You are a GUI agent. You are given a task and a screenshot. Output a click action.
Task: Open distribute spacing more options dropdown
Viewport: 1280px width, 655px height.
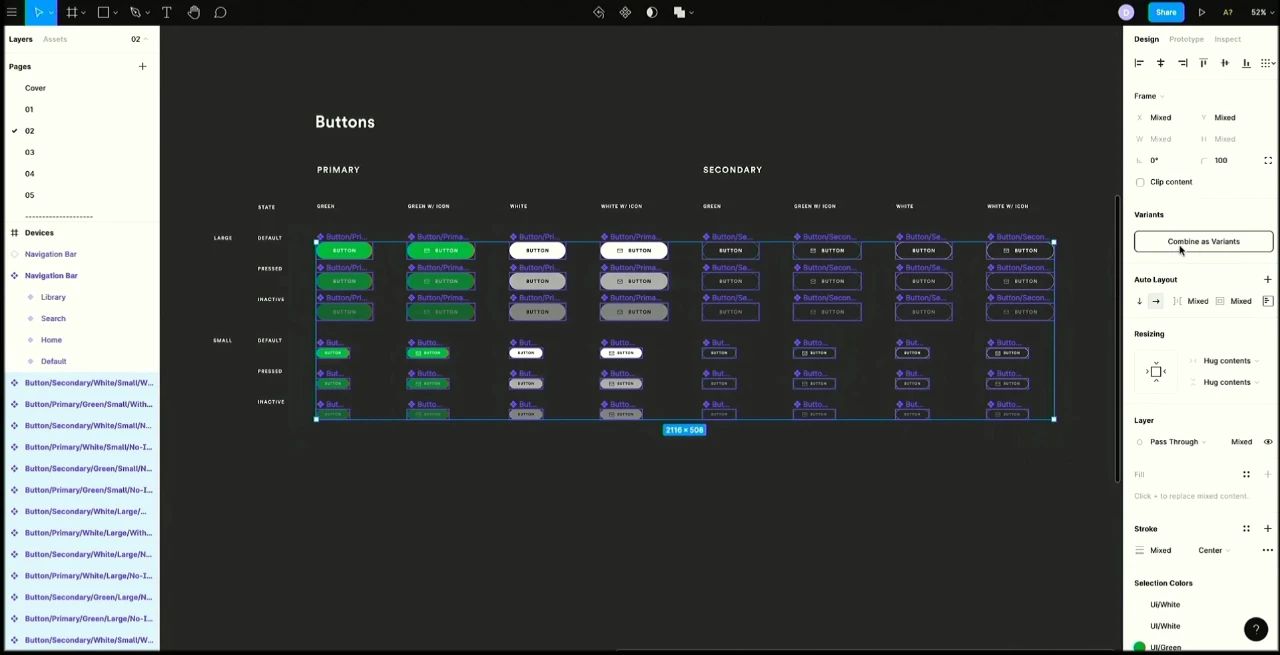coord(1267,63)
